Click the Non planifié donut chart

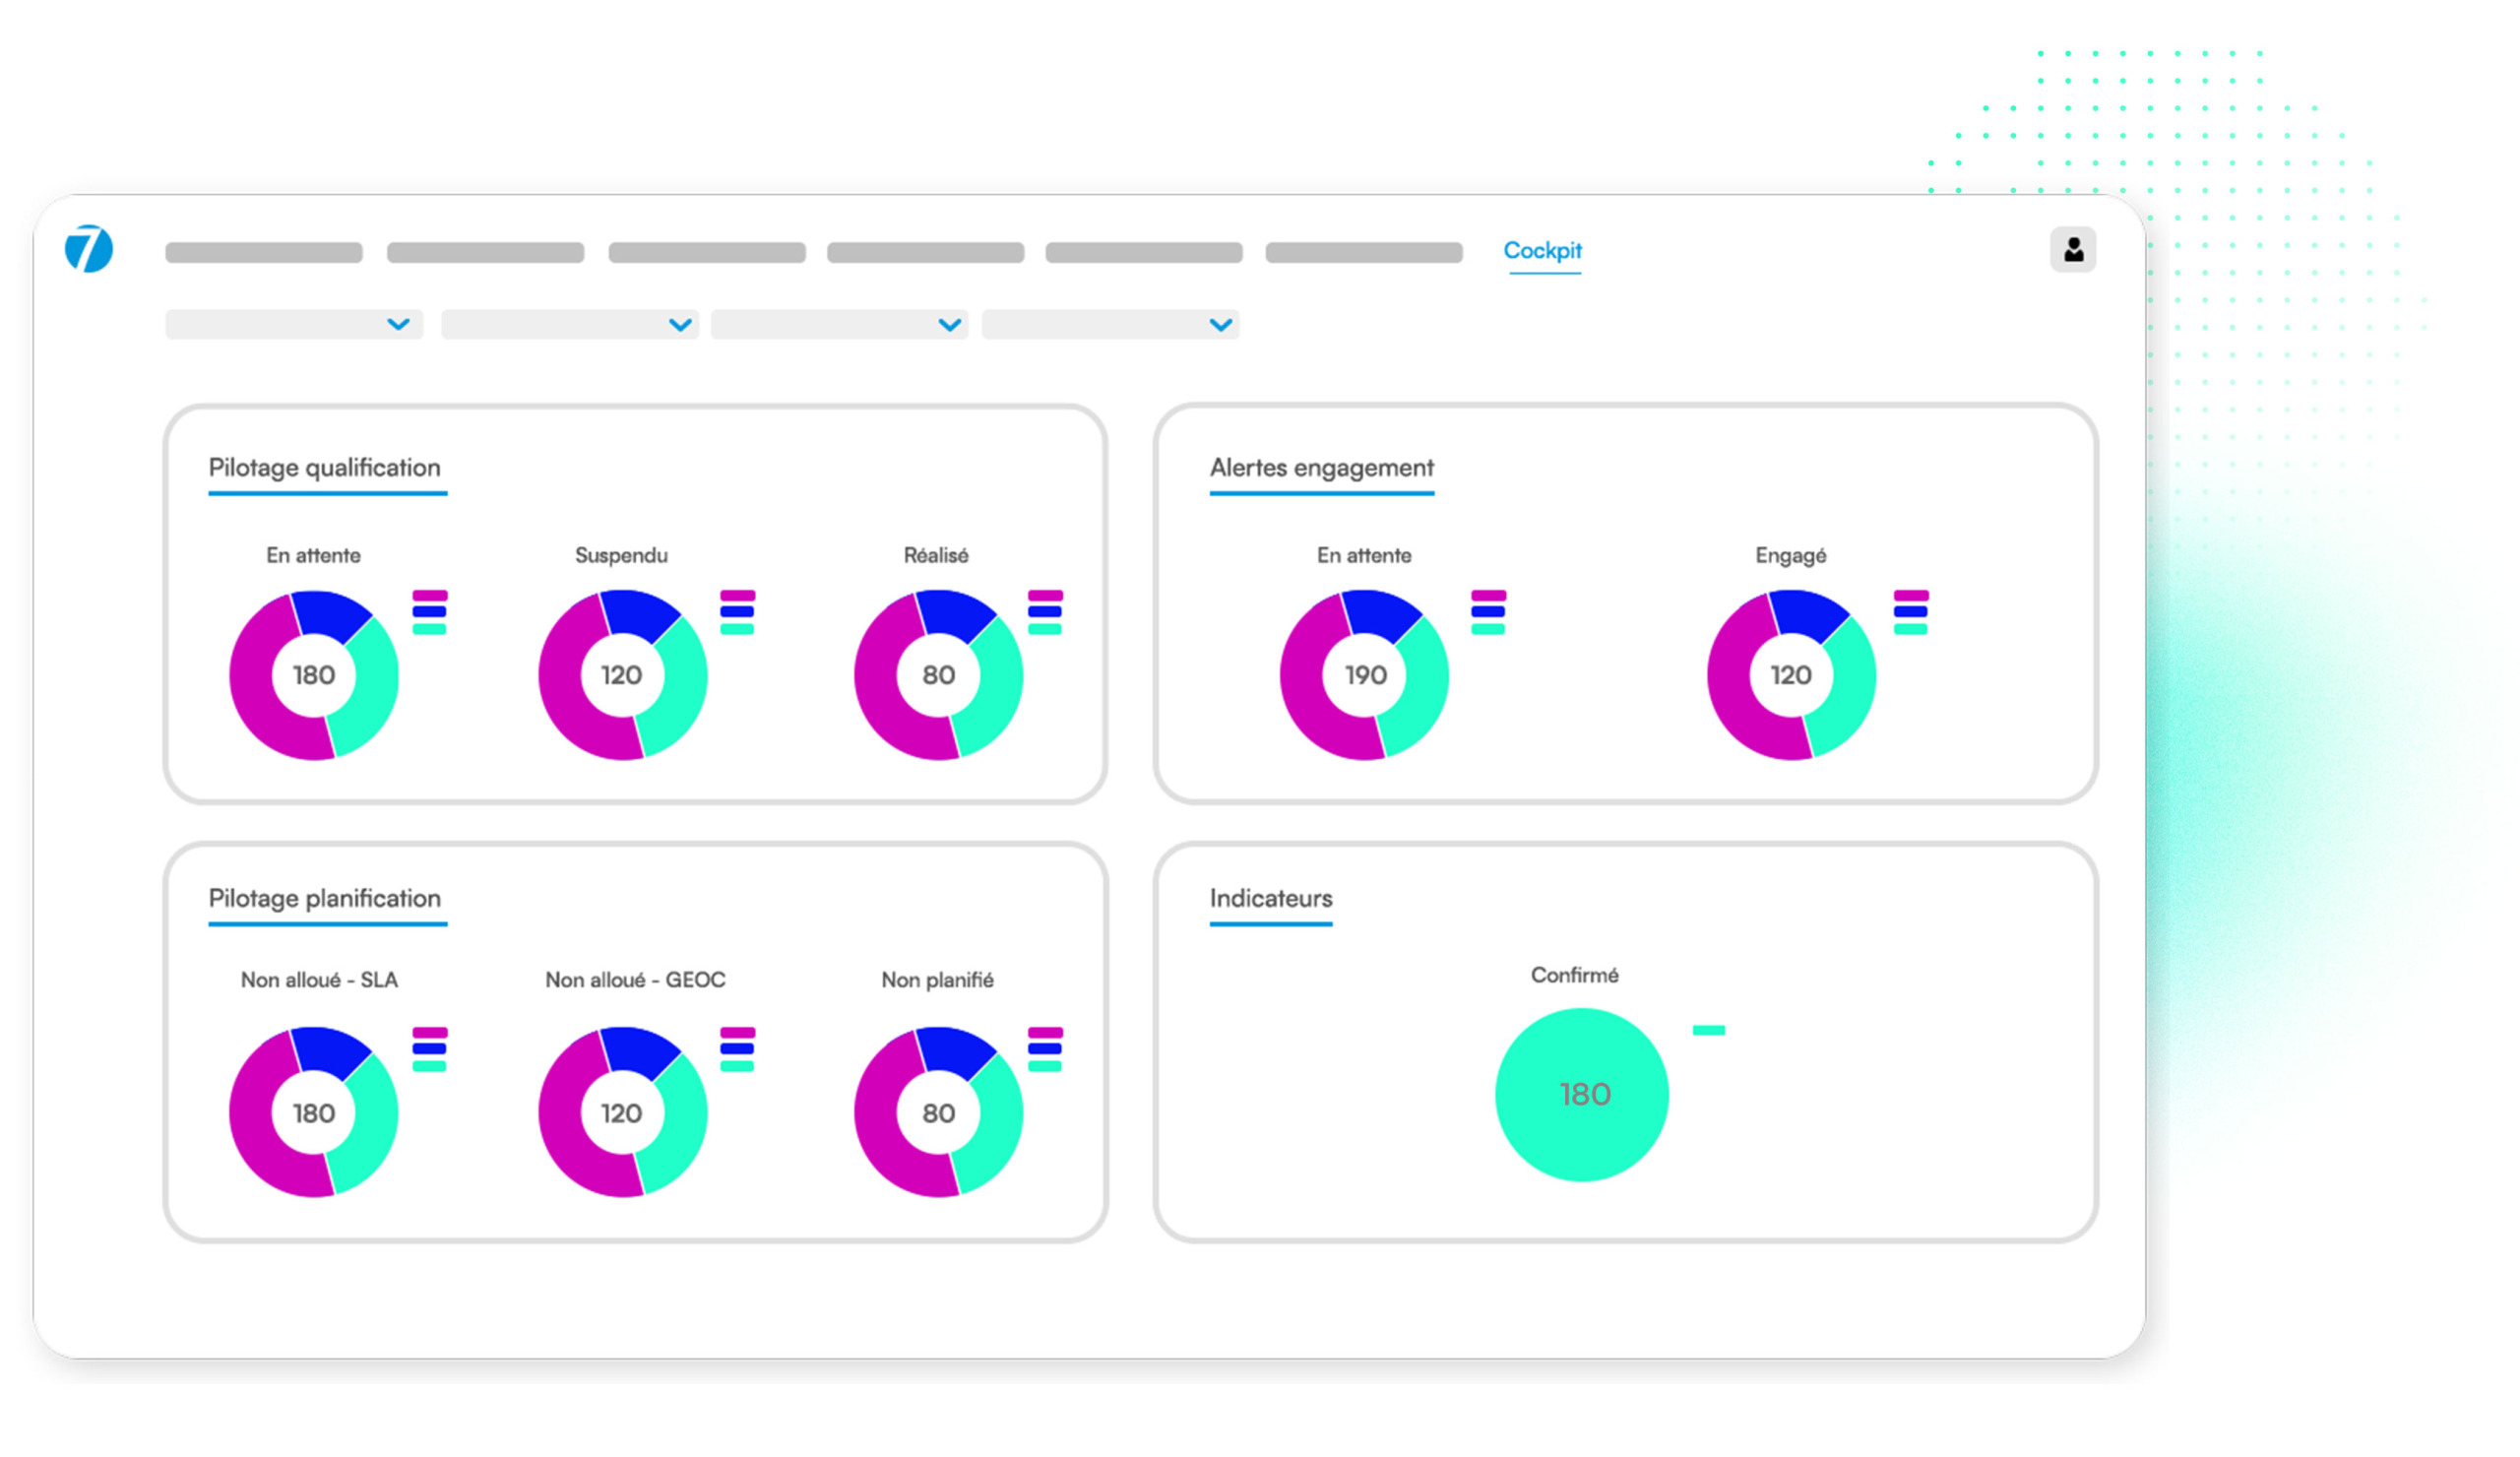coord(938,1112)
